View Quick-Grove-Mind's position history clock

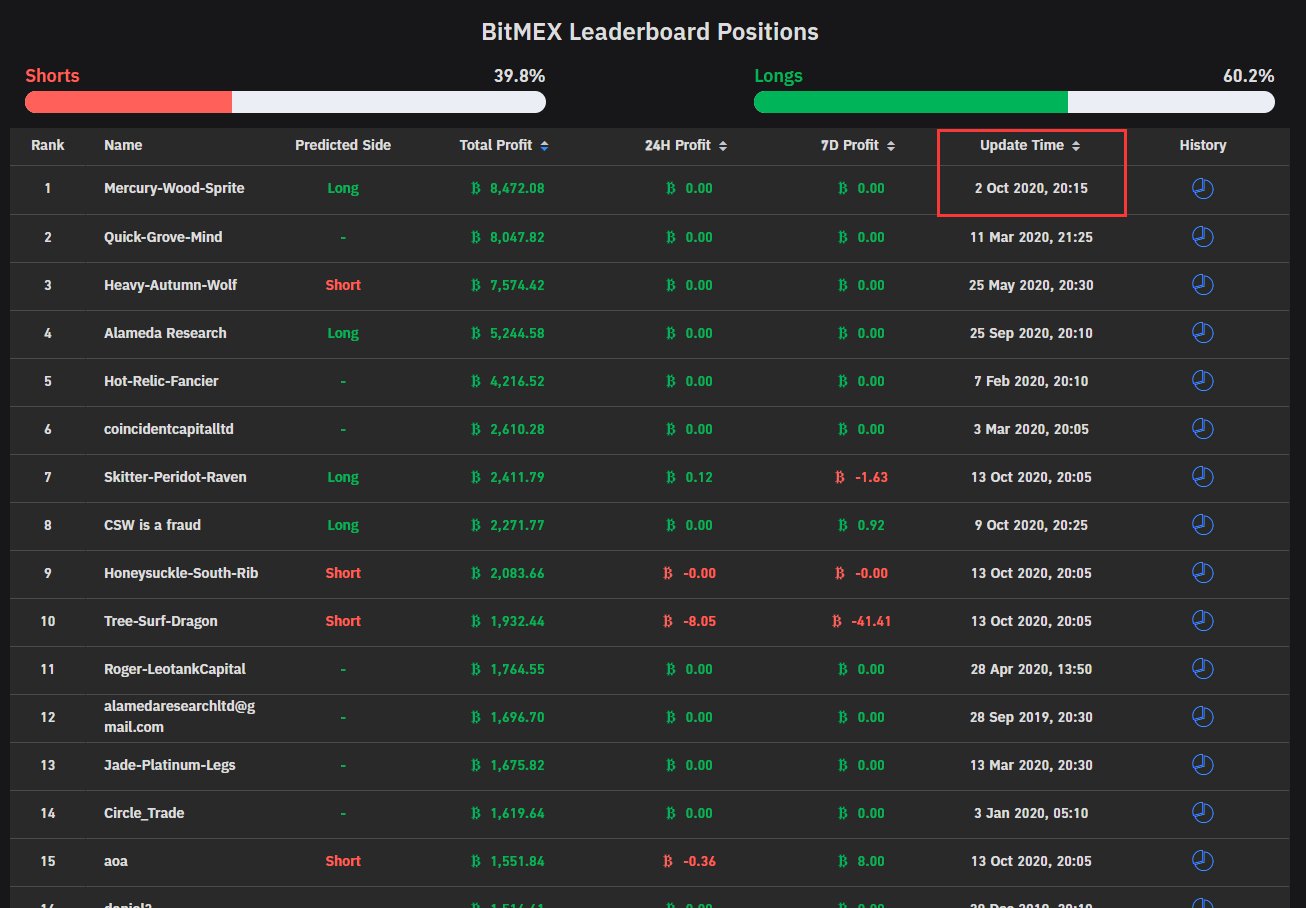[x=1202, y=237]
